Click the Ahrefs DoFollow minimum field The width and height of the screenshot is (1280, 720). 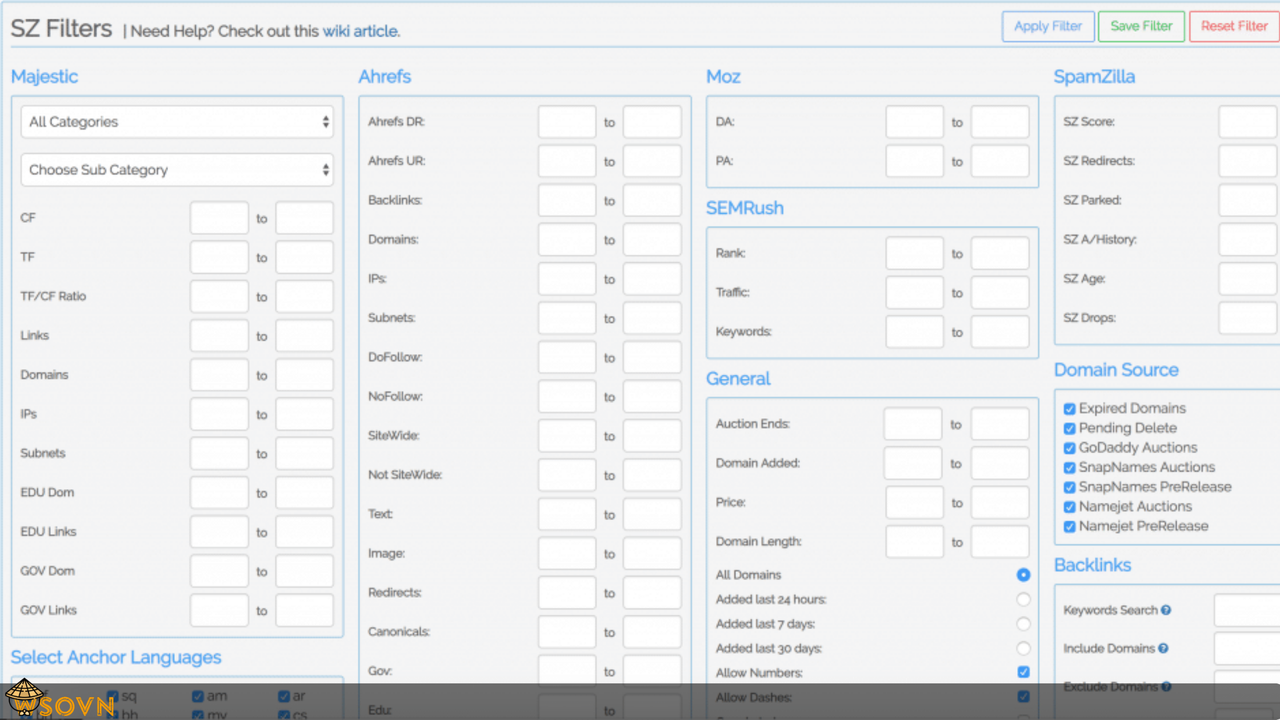567,357
